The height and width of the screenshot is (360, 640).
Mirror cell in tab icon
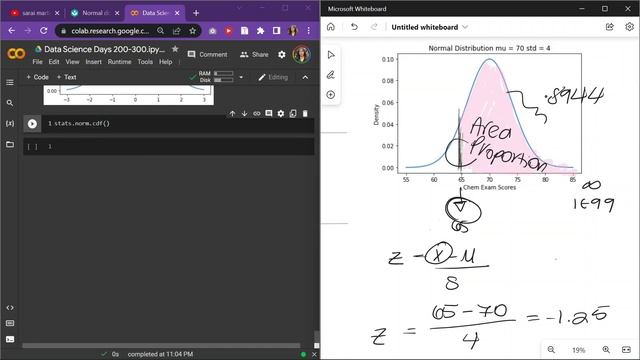[x=293, y=113]
